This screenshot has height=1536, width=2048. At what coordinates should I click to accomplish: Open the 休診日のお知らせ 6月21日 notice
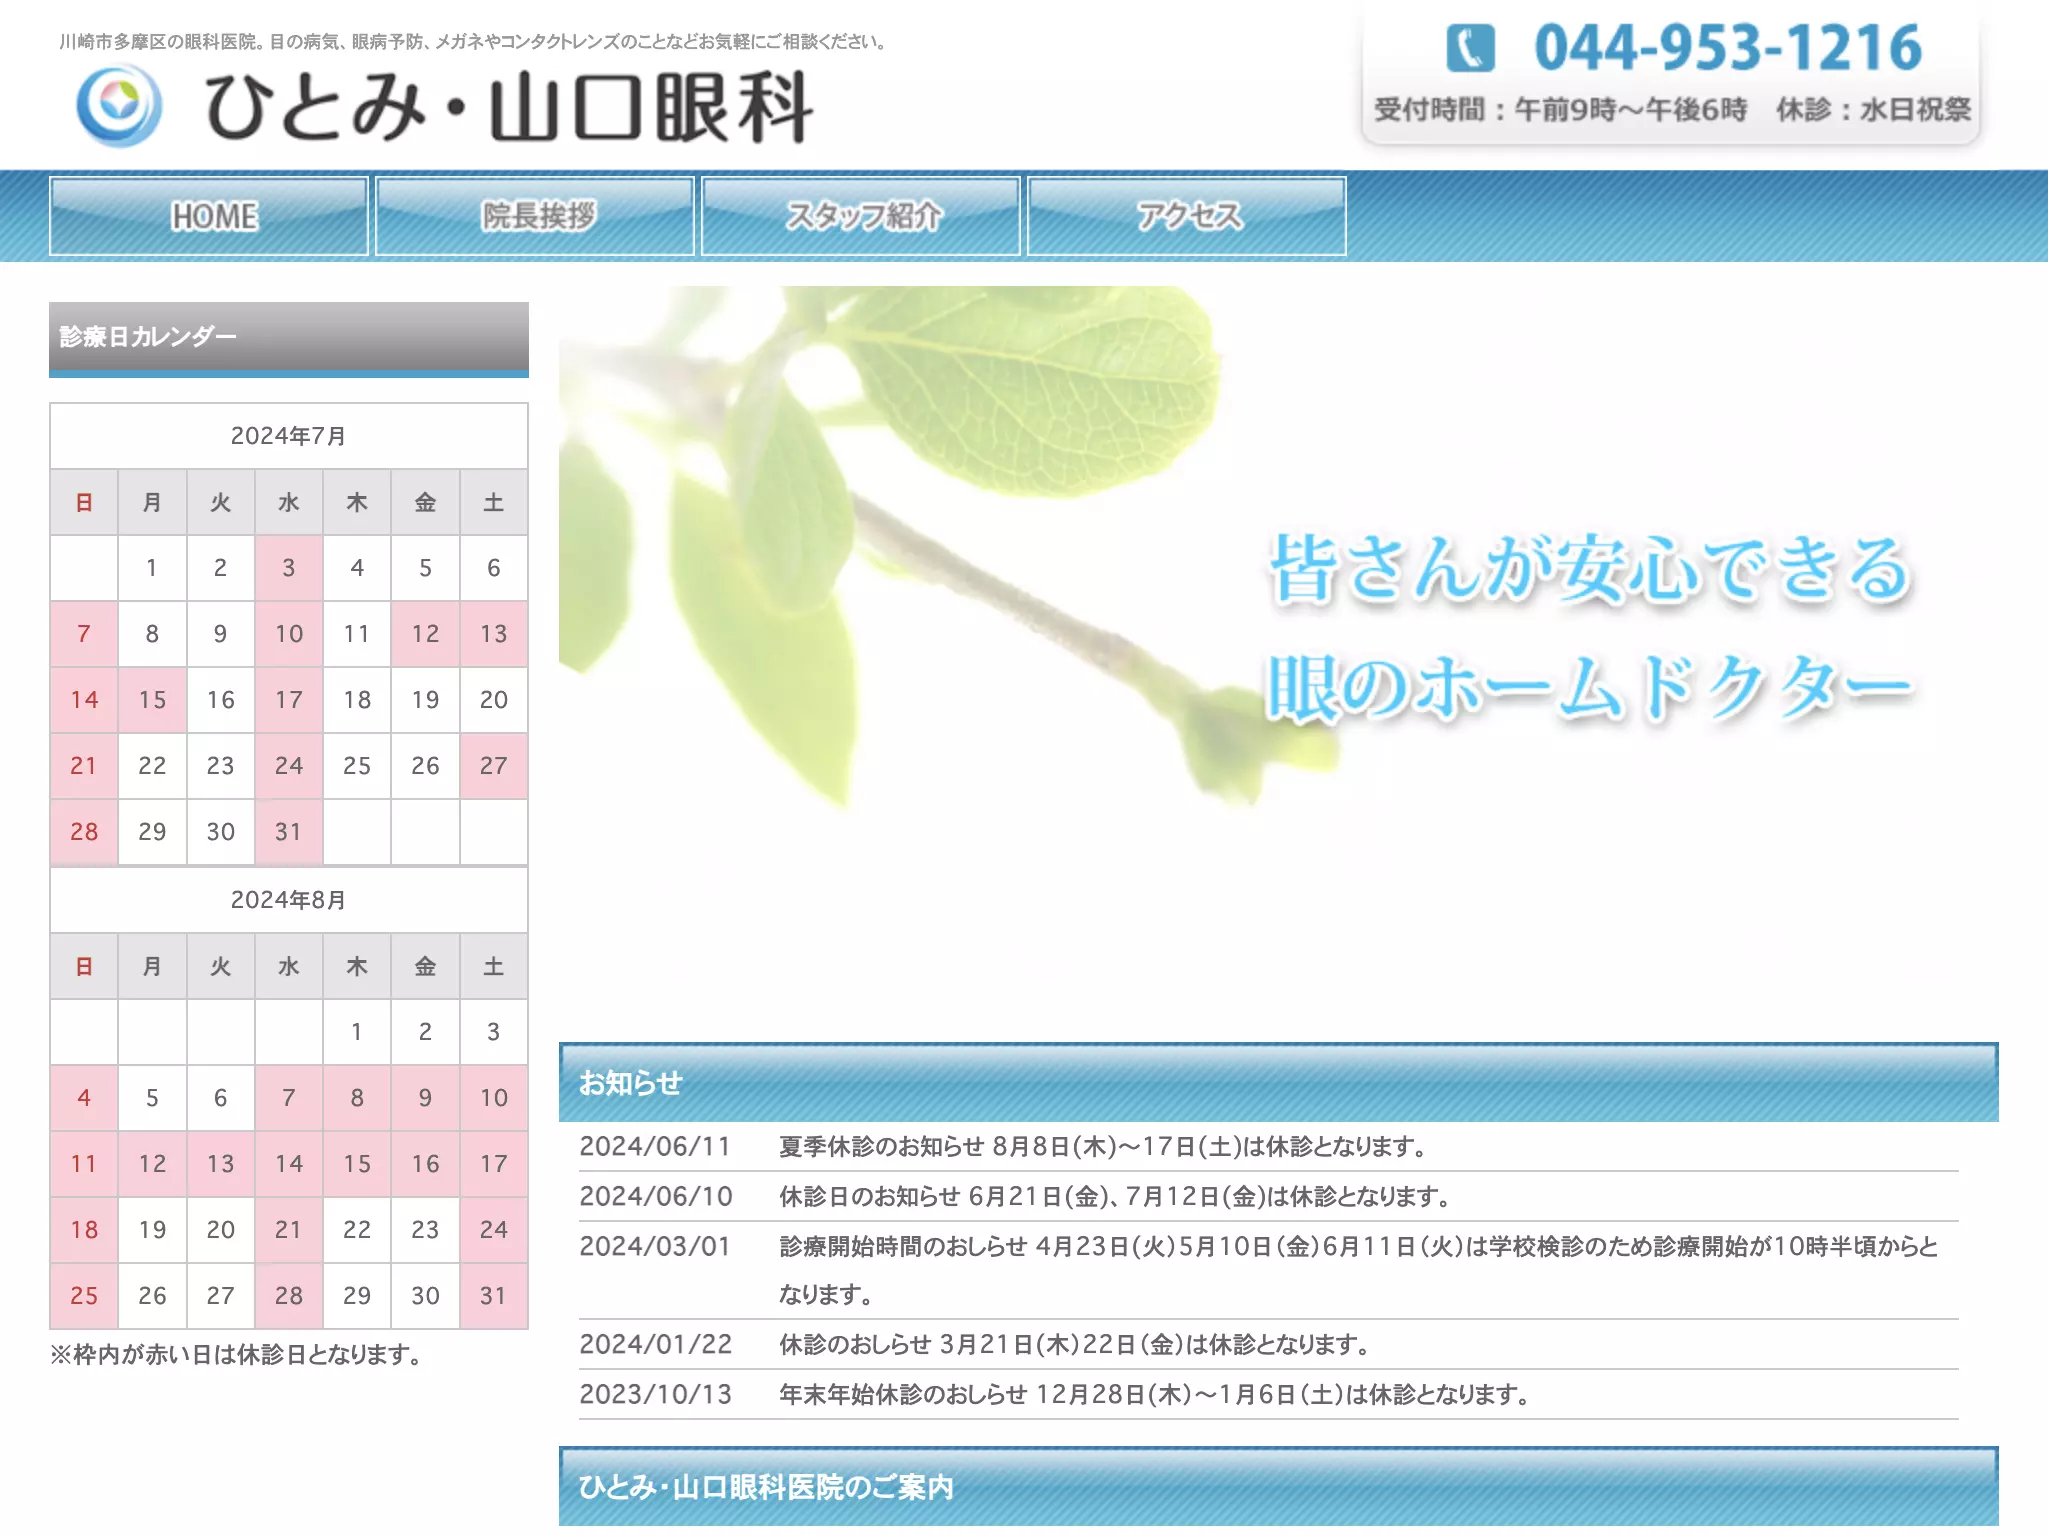pyautogui.click(x=1115, y=1197)
